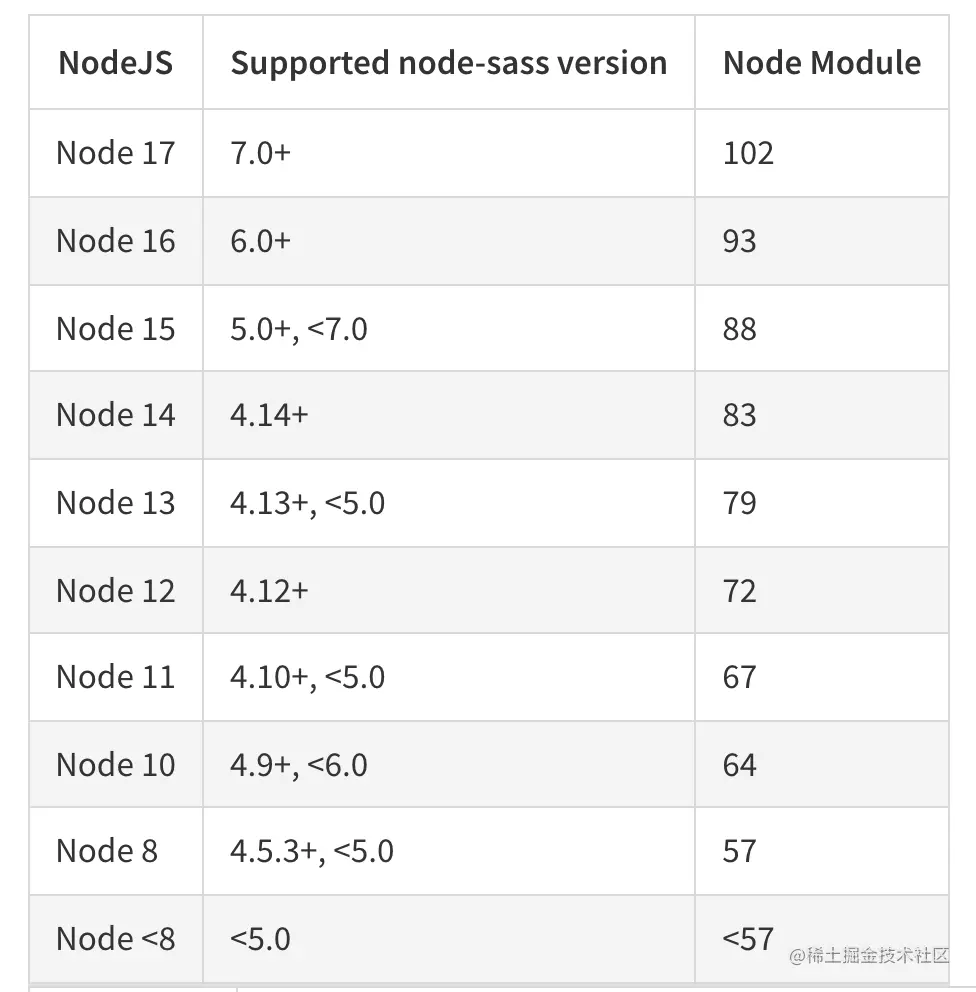Image resolution: width=976 pixels, height=992 pixels.
Task: Click the Node 16 row label
Action: pyautogui.click(x=115, y=241)
